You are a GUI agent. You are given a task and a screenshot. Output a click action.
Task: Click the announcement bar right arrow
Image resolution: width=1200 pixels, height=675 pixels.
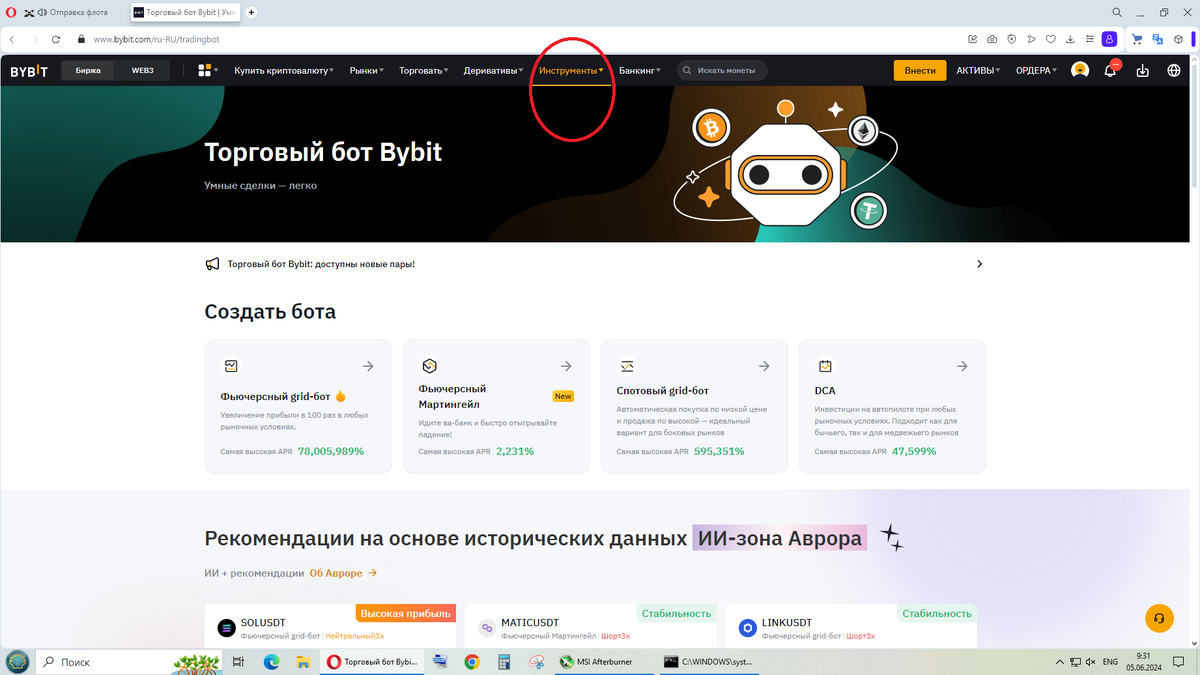pyautogui.click(x=979, y=264)
